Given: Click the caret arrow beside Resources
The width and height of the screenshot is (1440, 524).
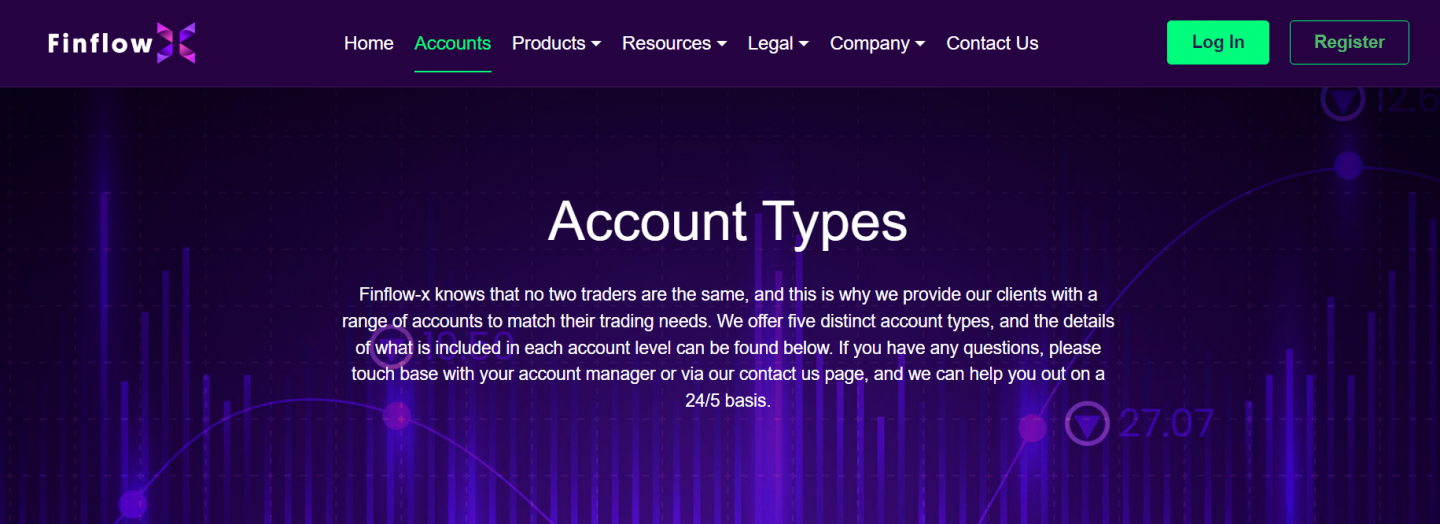Looking at the screenshot, I should pos(722,44).
